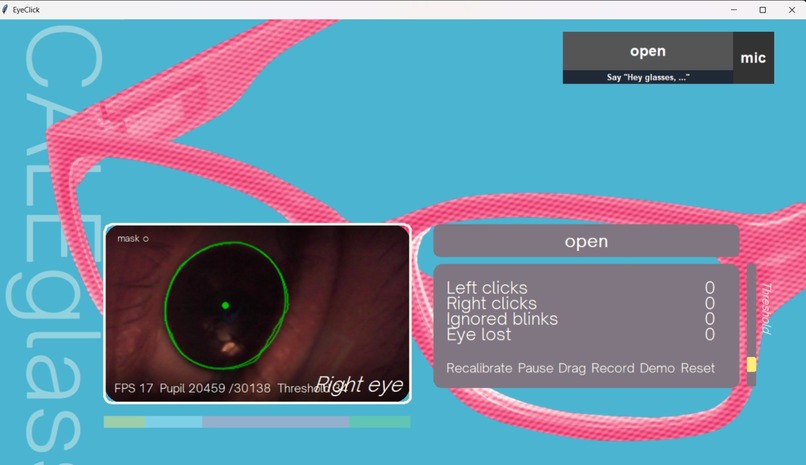Click the teal green bar segment

380,422
